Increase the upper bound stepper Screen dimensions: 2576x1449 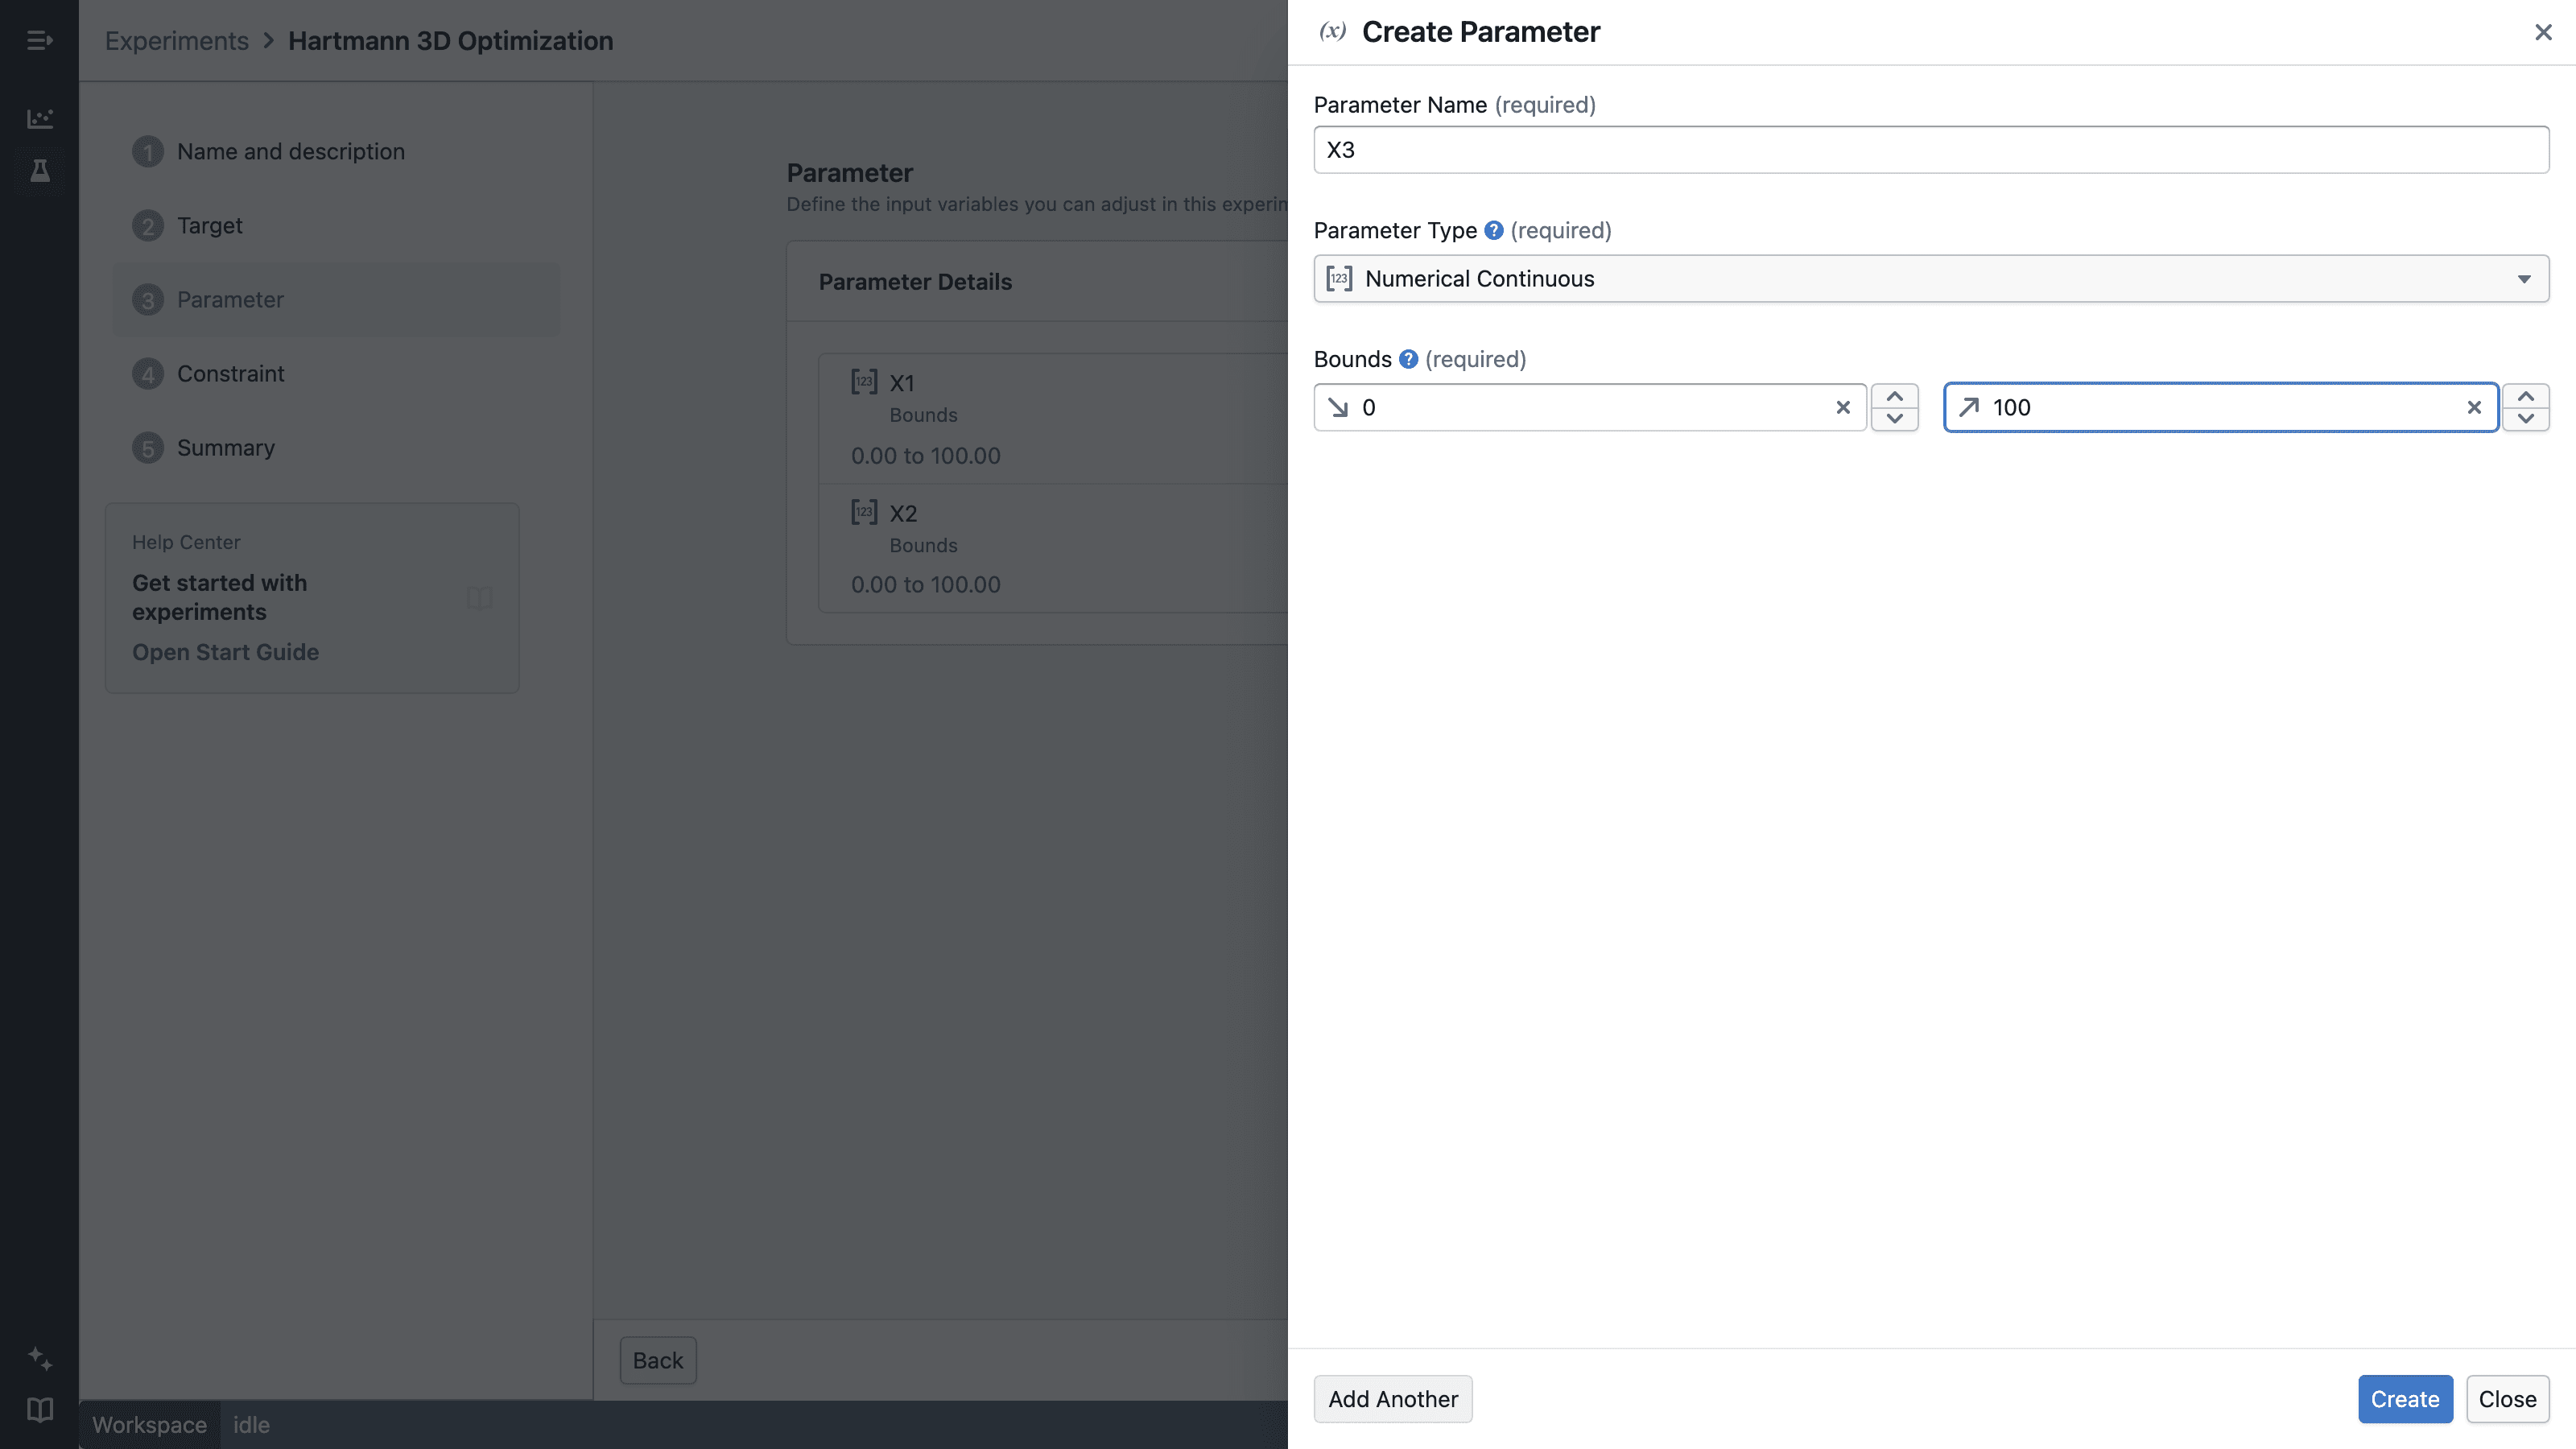click(x=2525, y=396)
